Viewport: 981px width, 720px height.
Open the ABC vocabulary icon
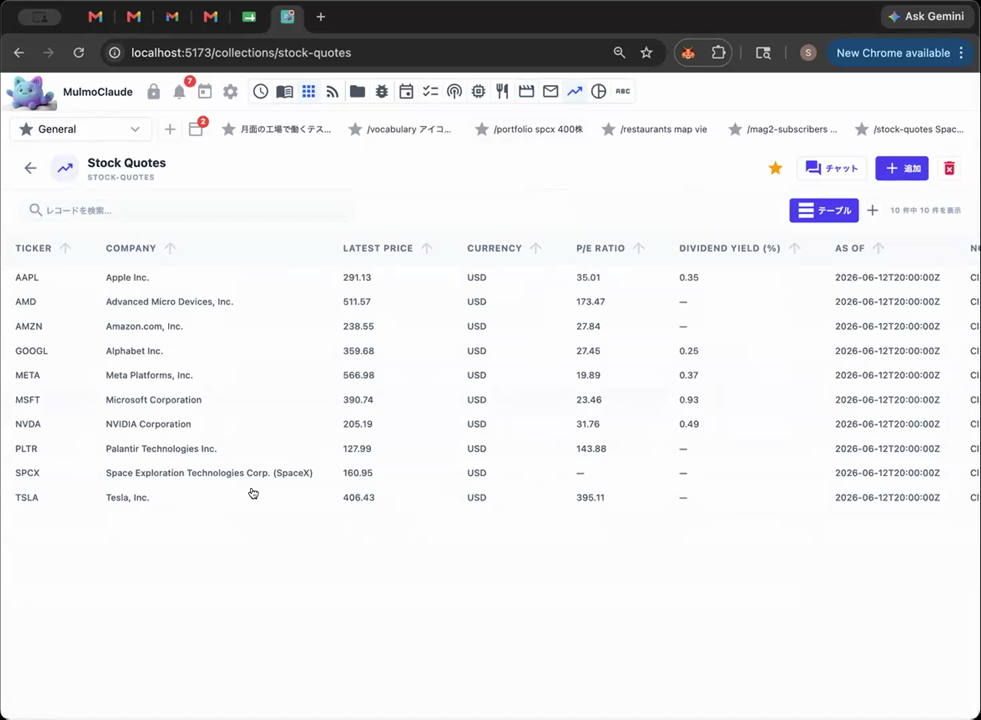click(x=623, y=91)
